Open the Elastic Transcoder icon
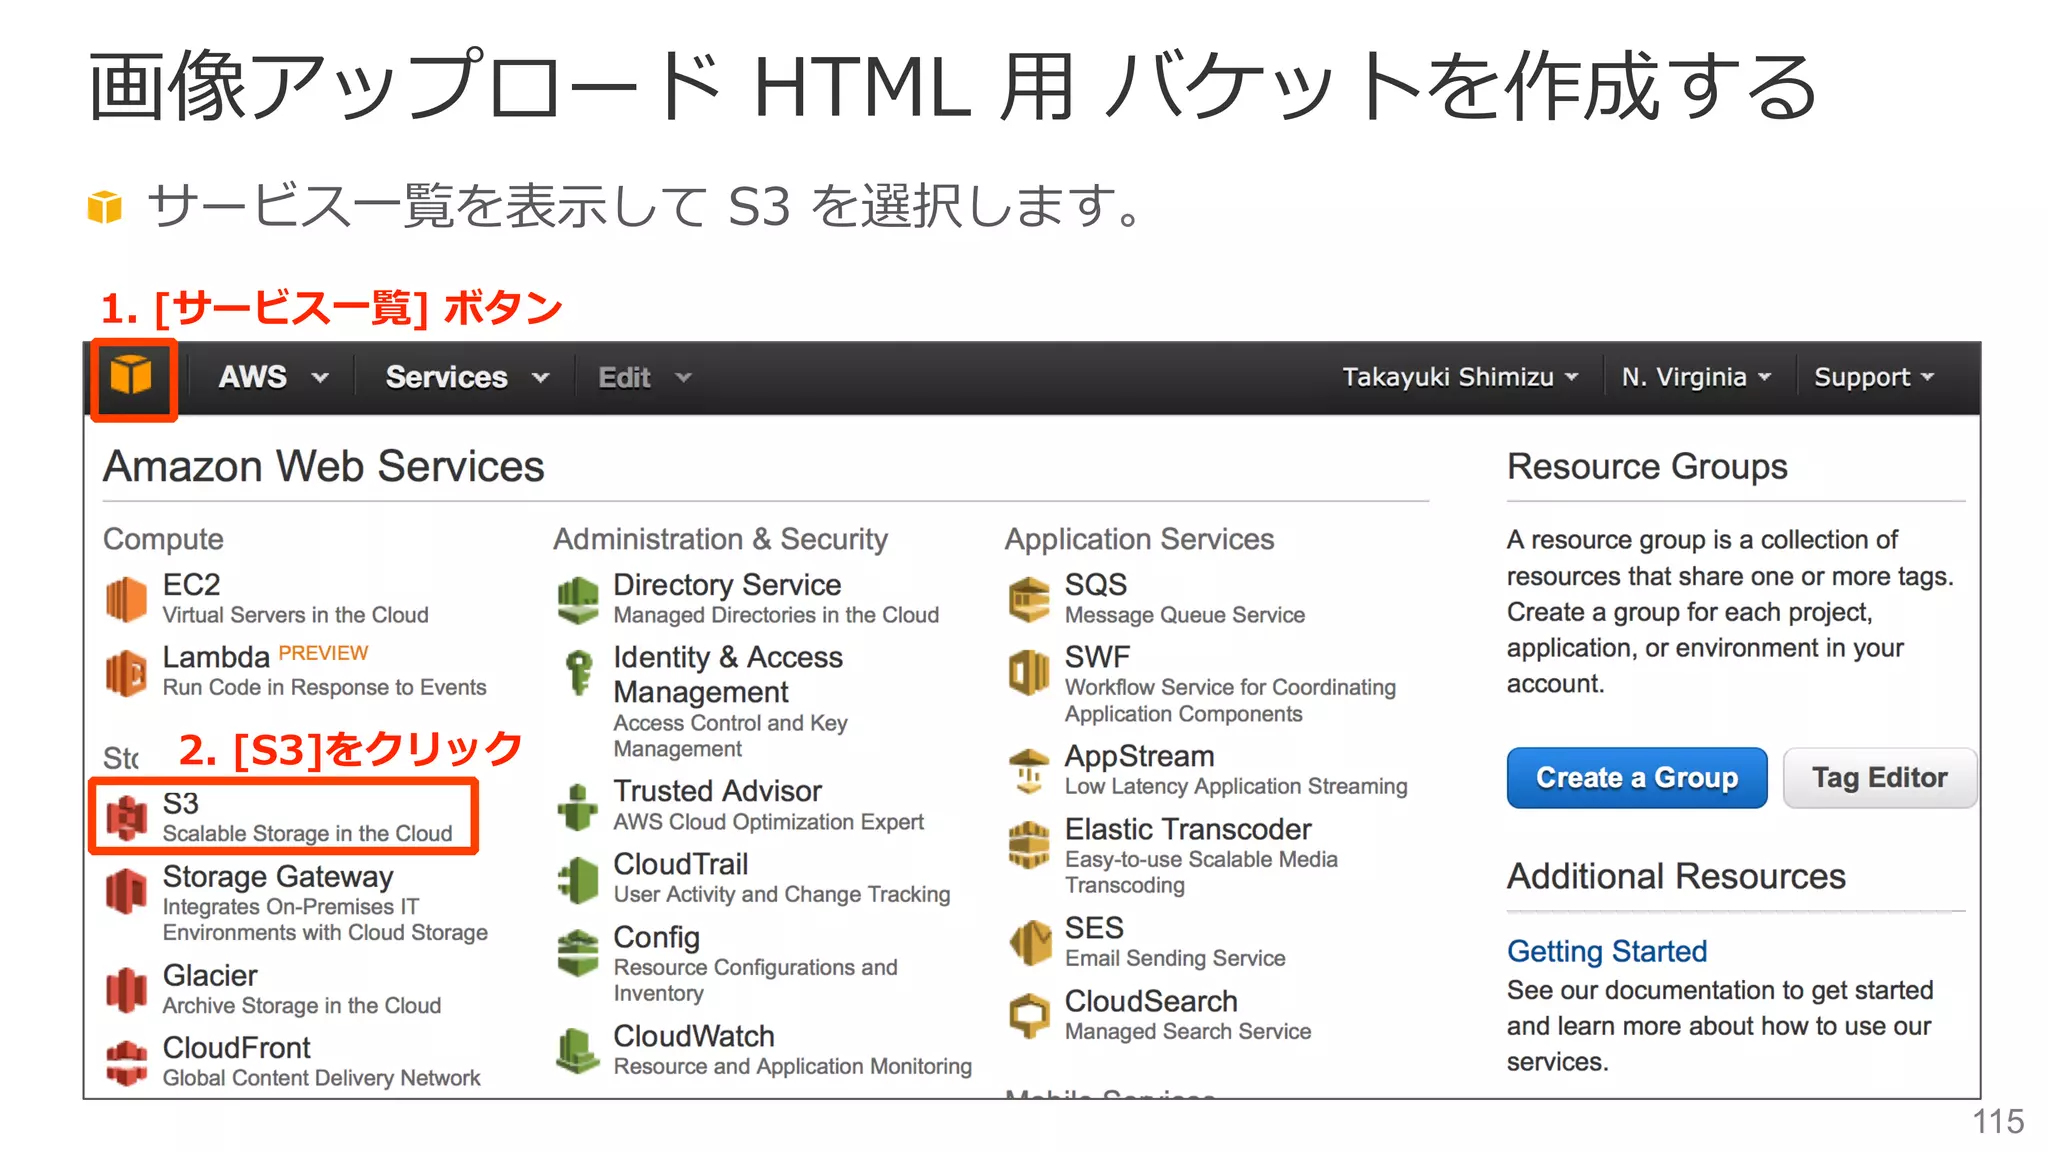This screenshot has height=1152, width=2048. coord(1030,844)
